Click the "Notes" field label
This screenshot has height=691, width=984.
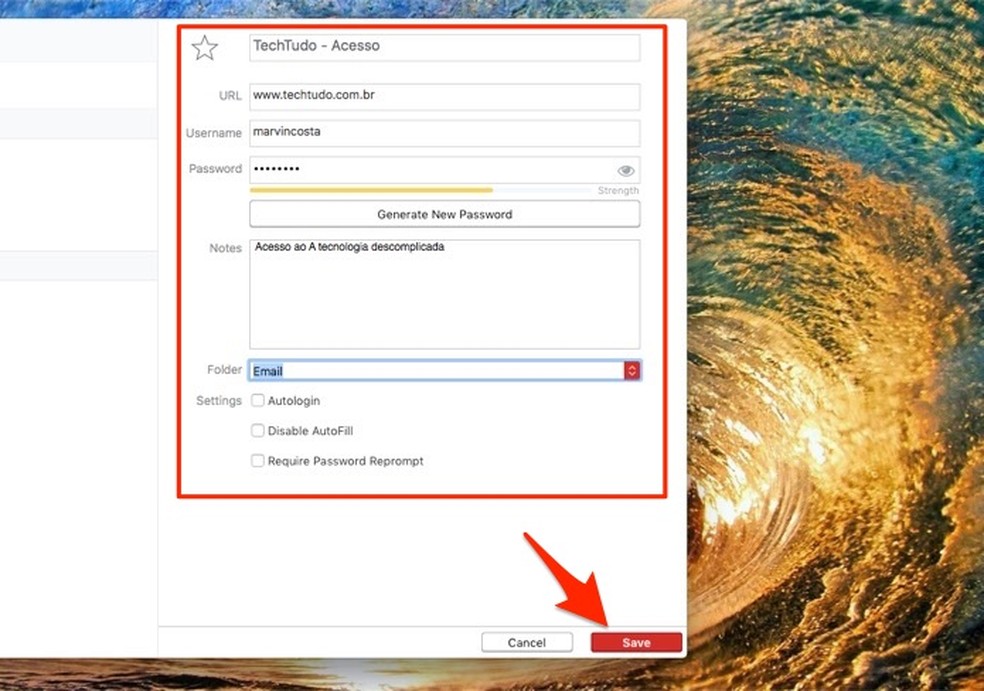pyautogui.click(x=226, y=248)
